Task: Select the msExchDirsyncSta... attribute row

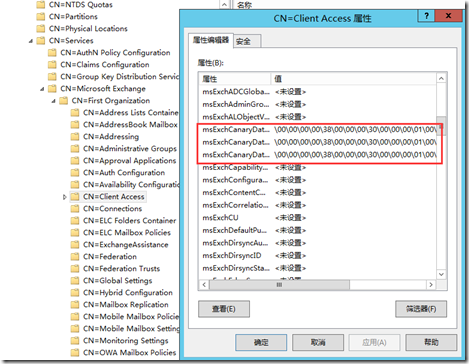Action: pyautogui.click(x=318, y=268)
